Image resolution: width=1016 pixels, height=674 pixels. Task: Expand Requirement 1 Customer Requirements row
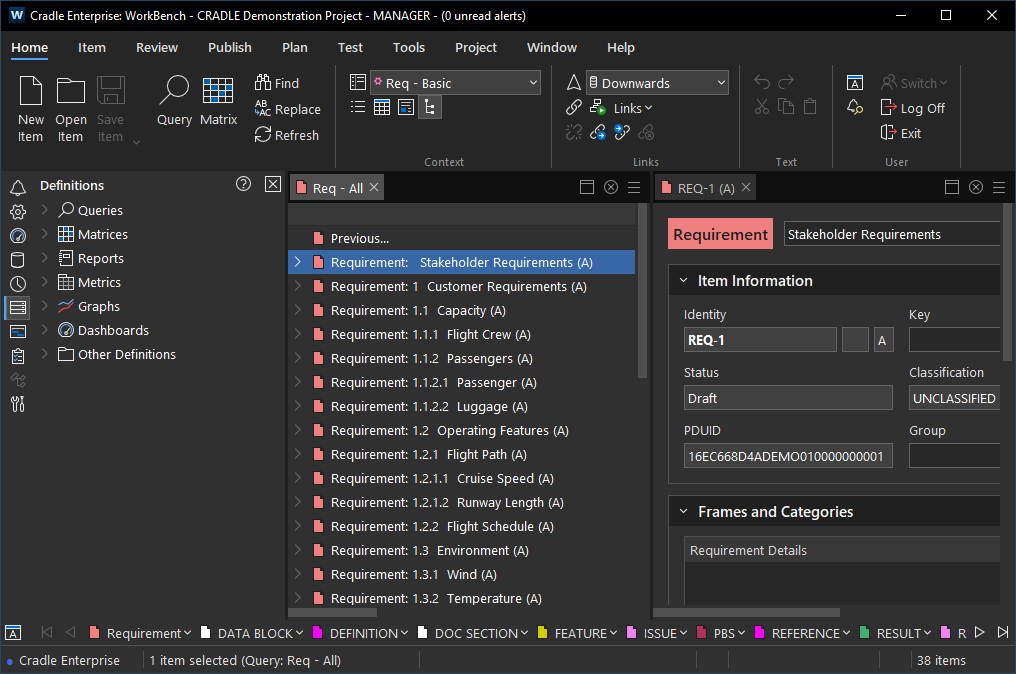[298, 286]
